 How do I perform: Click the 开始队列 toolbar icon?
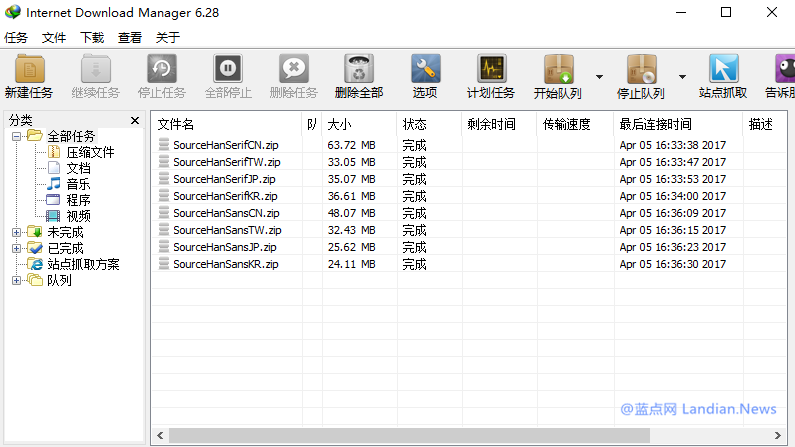[x=558, y=69]
